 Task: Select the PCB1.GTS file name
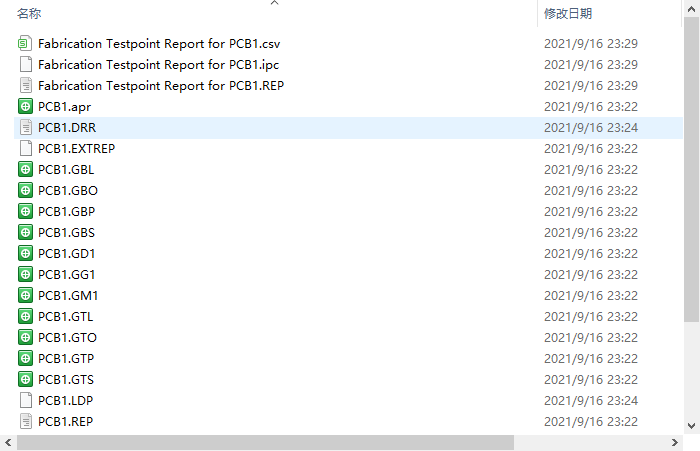66,380
